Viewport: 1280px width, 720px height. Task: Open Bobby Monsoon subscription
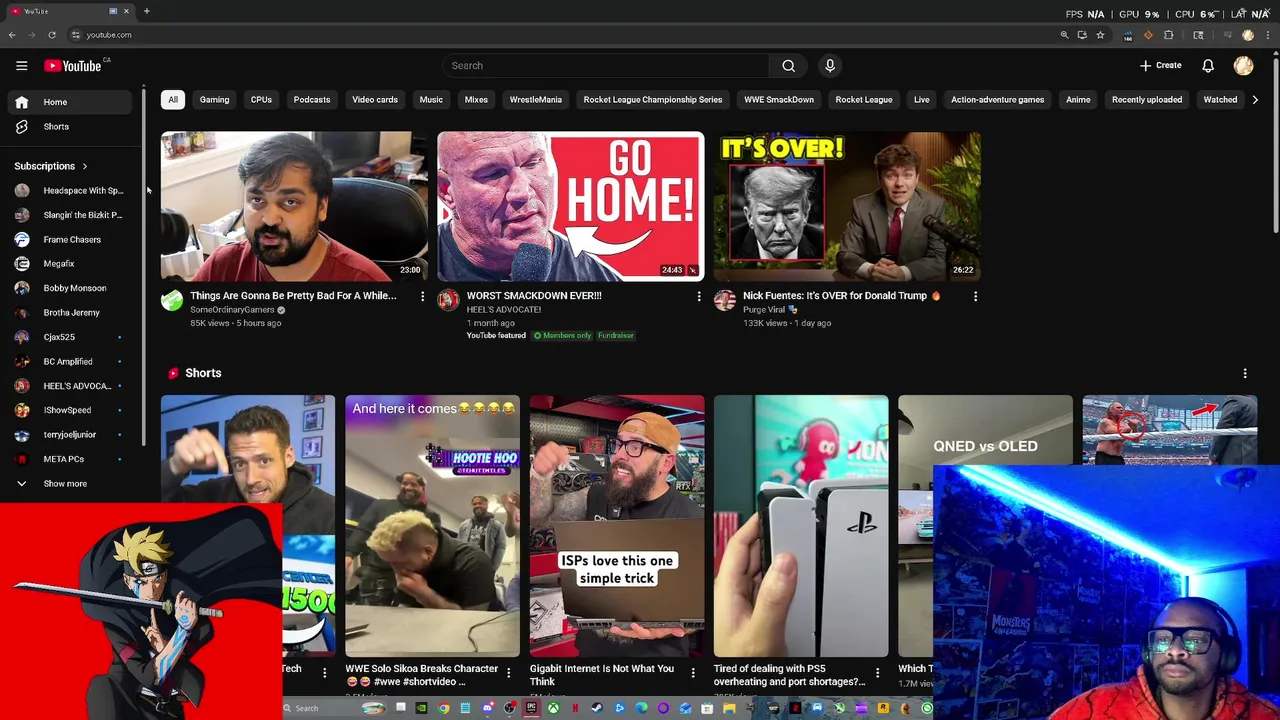(x=70, y=288)
